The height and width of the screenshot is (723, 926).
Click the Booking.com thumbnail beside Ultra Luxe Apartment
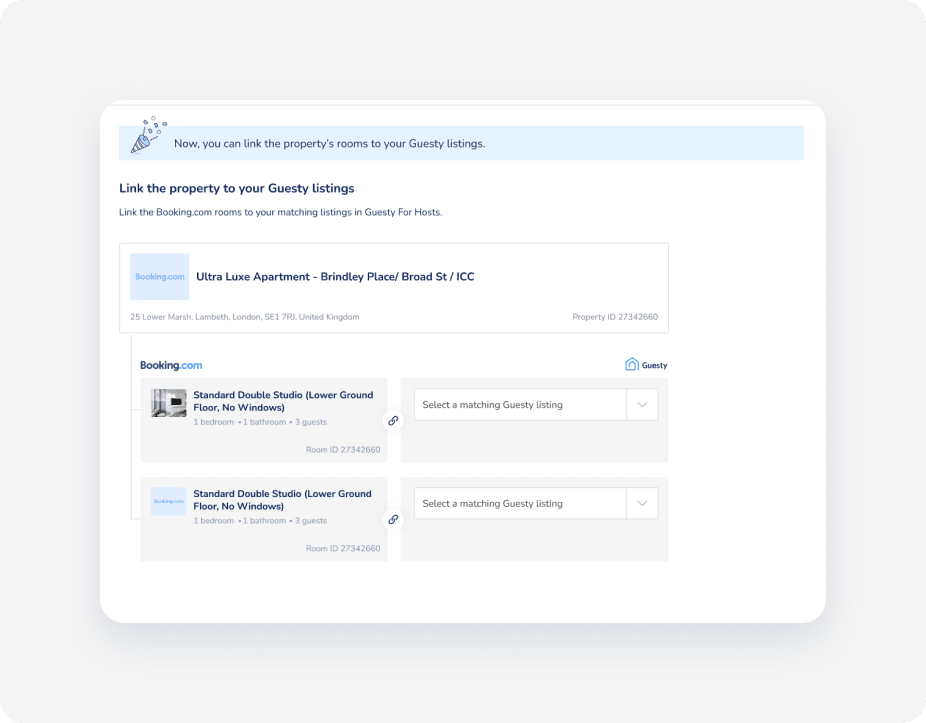coord(159,276)
